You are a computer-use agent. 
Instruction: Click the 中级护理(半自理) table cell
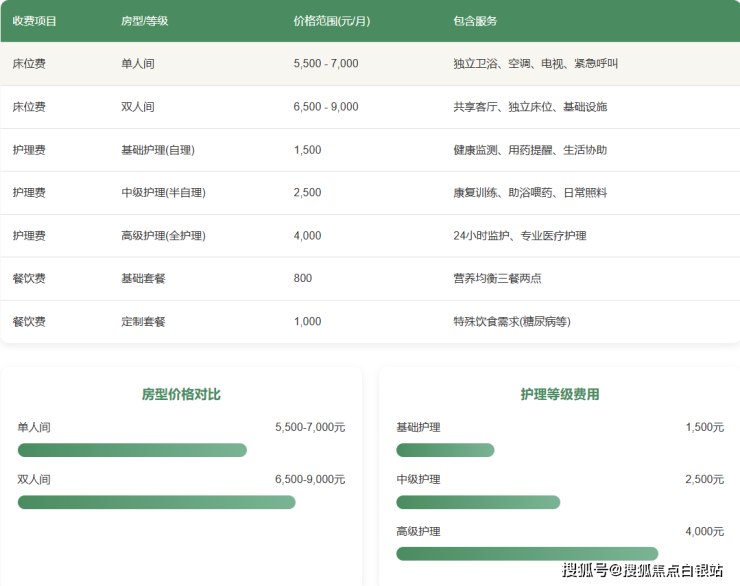[163, 193]
